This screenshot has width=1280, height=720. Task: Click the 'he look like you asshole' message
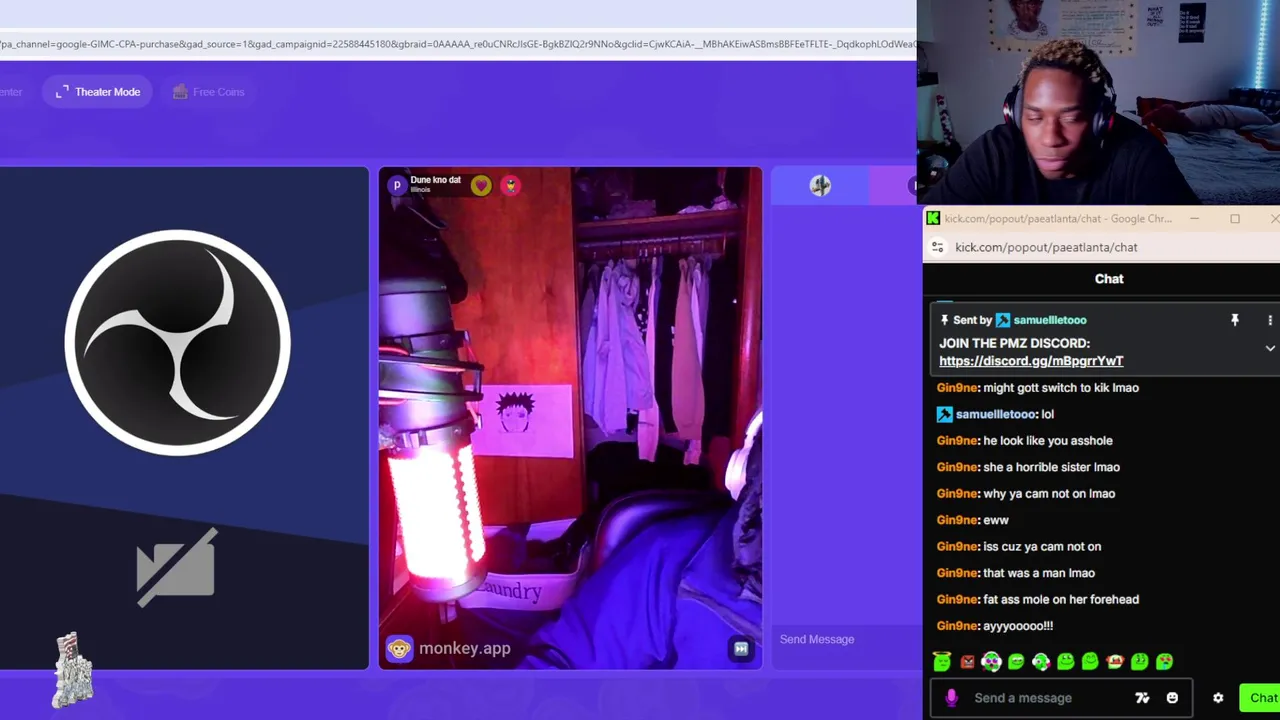coord(1047,441)
